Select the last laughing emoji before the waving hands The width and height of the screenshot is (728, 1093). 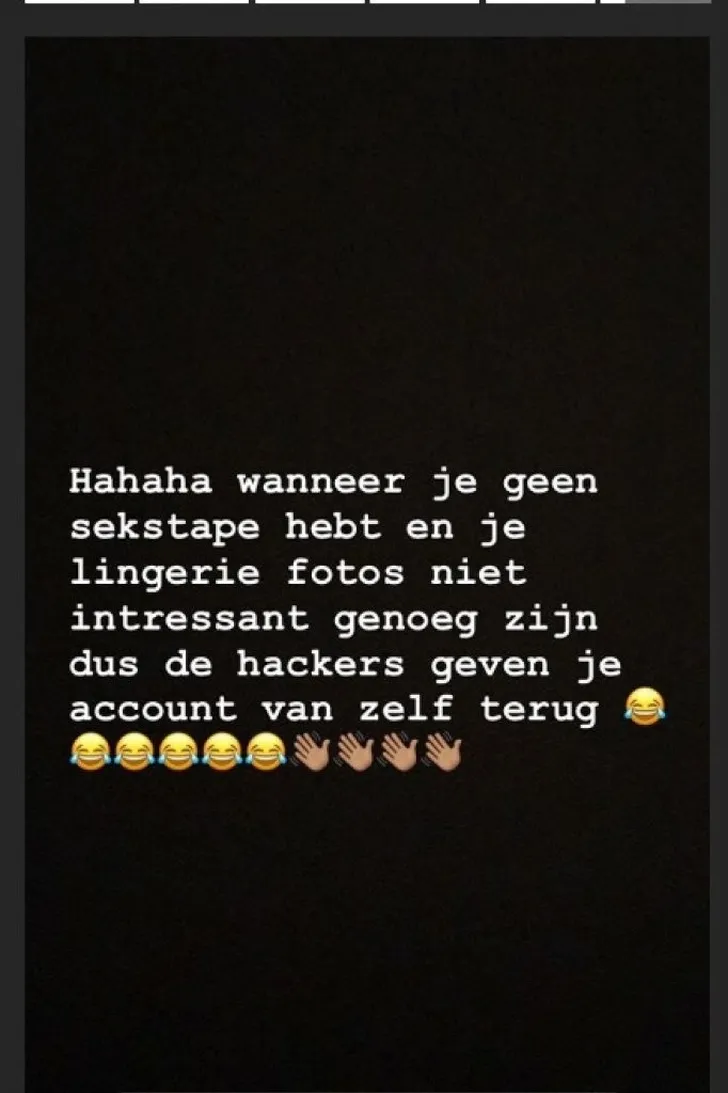click(x=266, y=751)
